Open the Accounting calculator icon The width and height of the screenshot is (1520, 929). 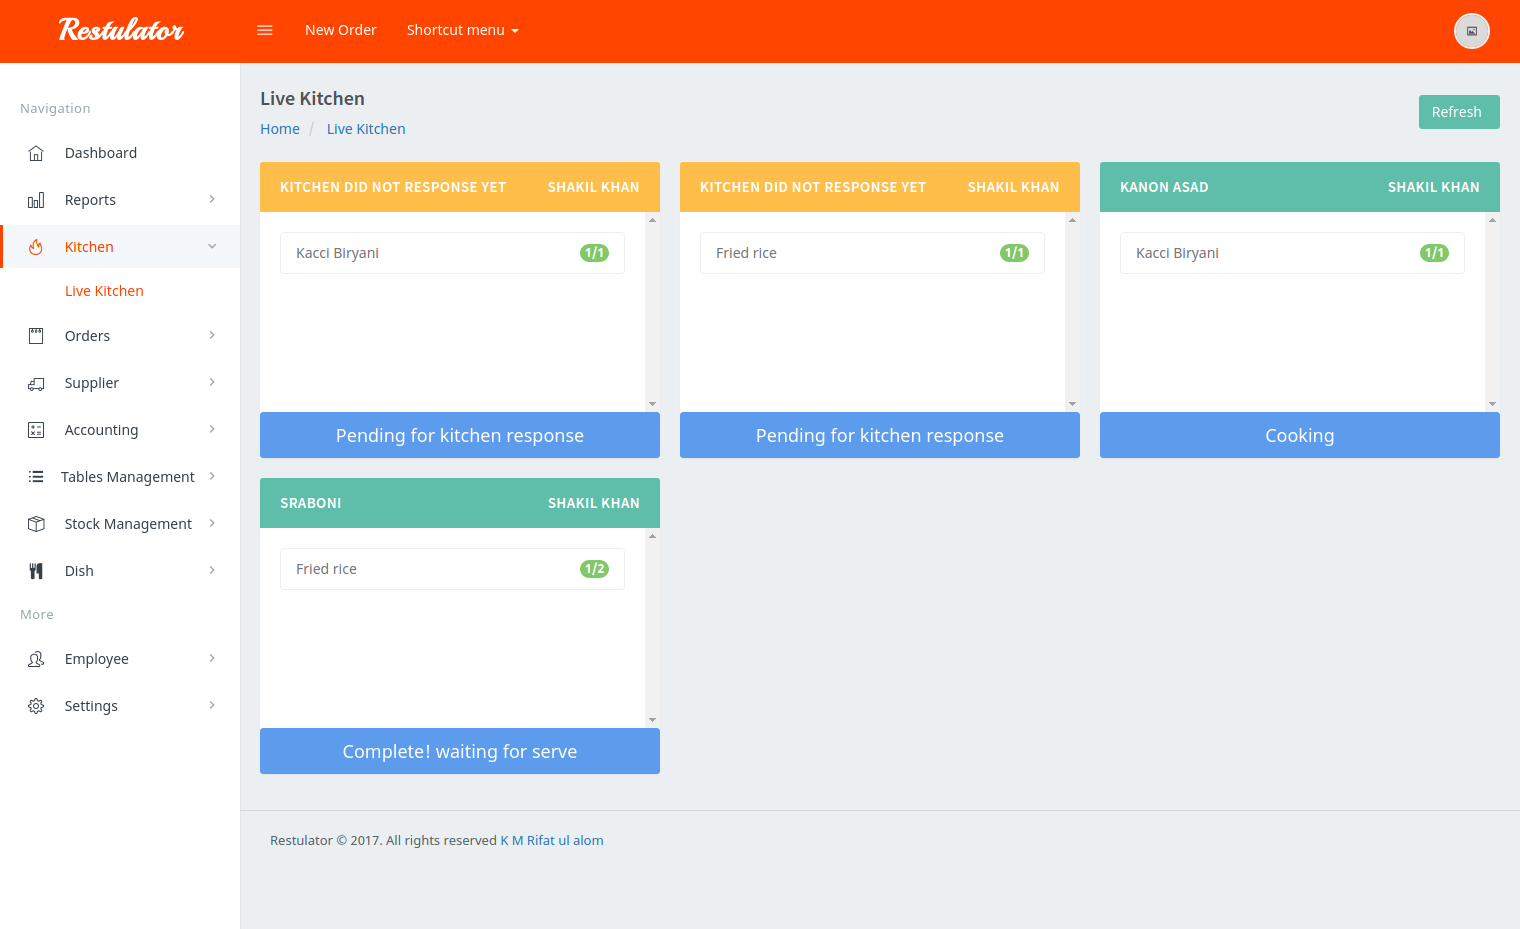[x=36, y=429]
